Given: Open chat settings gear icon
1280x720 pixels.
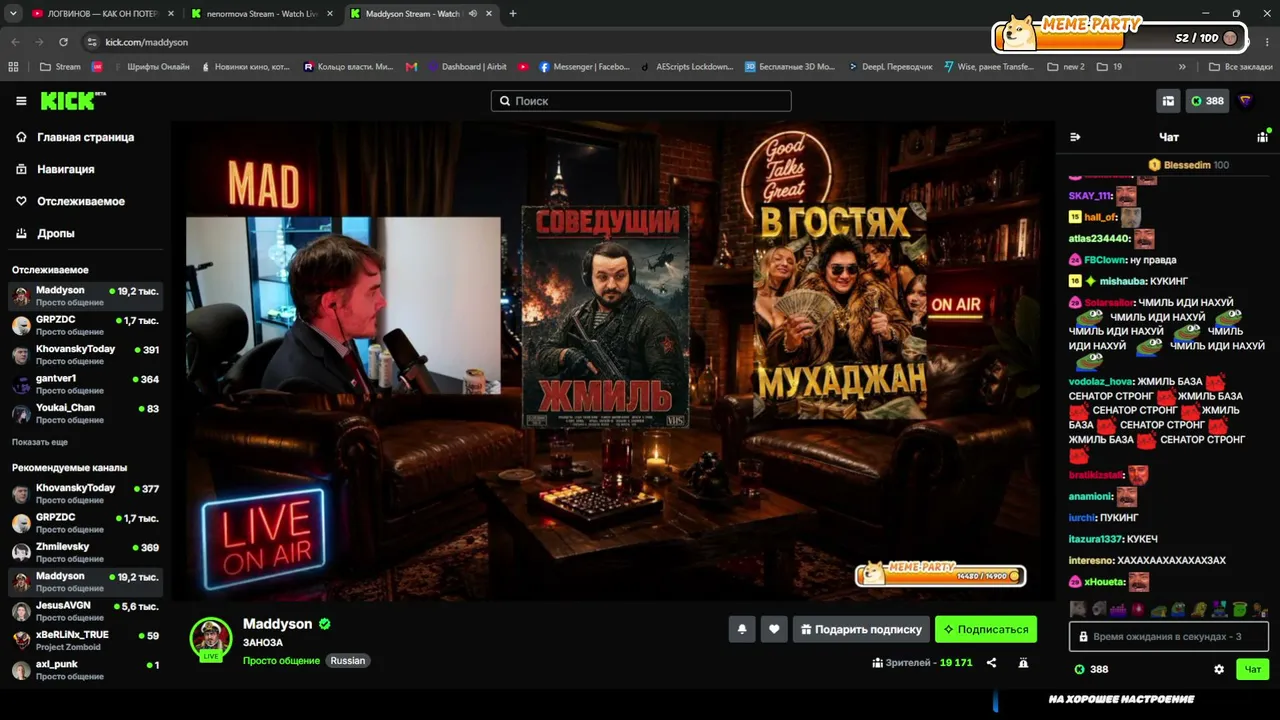Looking at the screenshot, I should click(x=1219, y=669).
